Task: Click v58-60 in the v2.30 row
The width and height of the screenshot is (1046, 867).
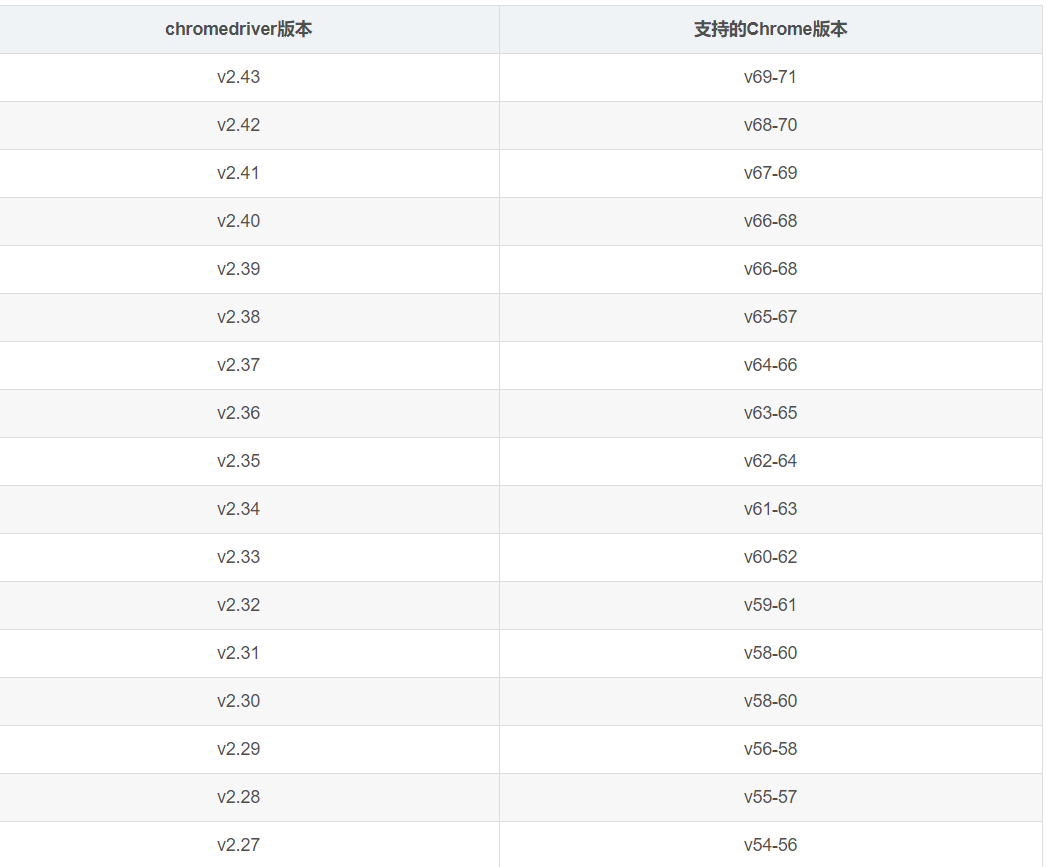Action: point(770,702)
